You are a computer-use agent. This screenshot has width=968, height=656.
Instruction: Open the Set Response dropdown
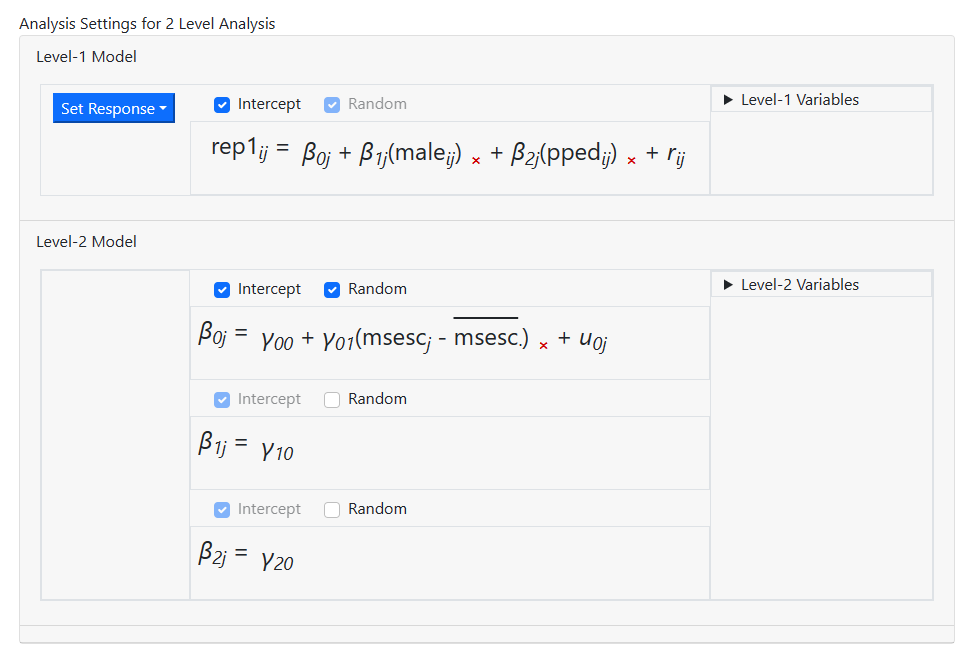113,109
